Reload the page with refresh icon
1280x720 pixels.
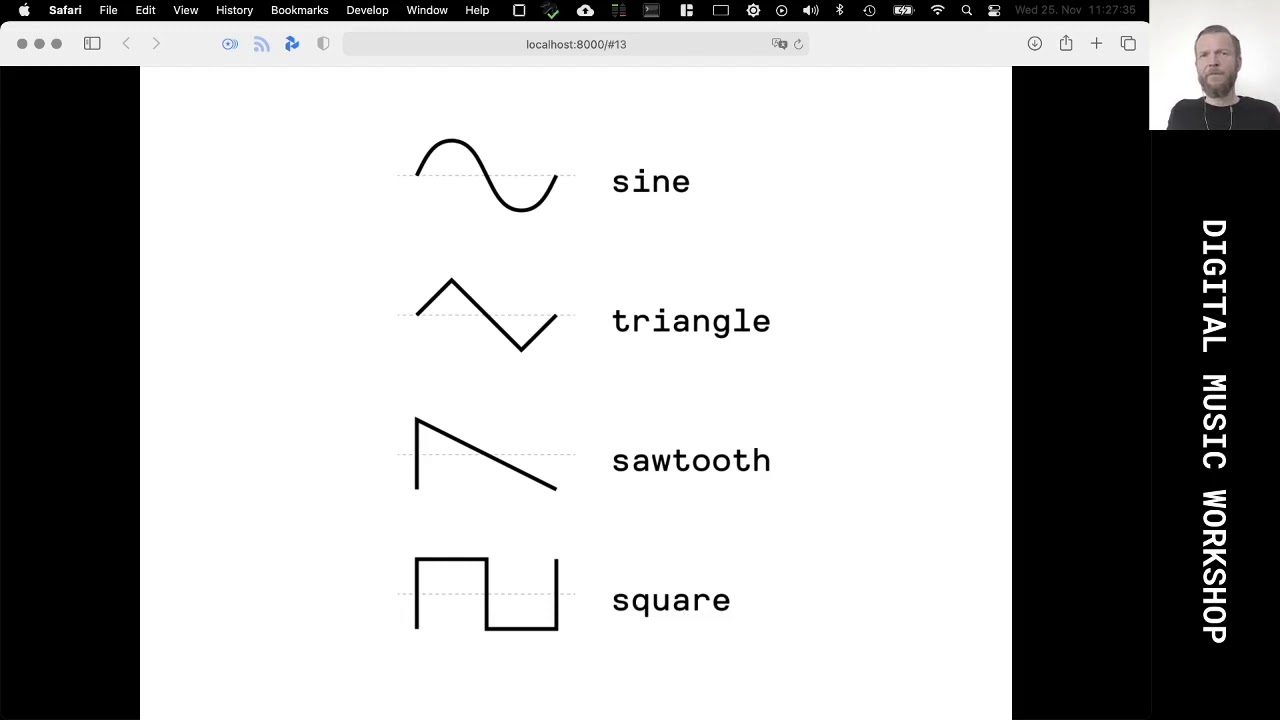point(798,44)
